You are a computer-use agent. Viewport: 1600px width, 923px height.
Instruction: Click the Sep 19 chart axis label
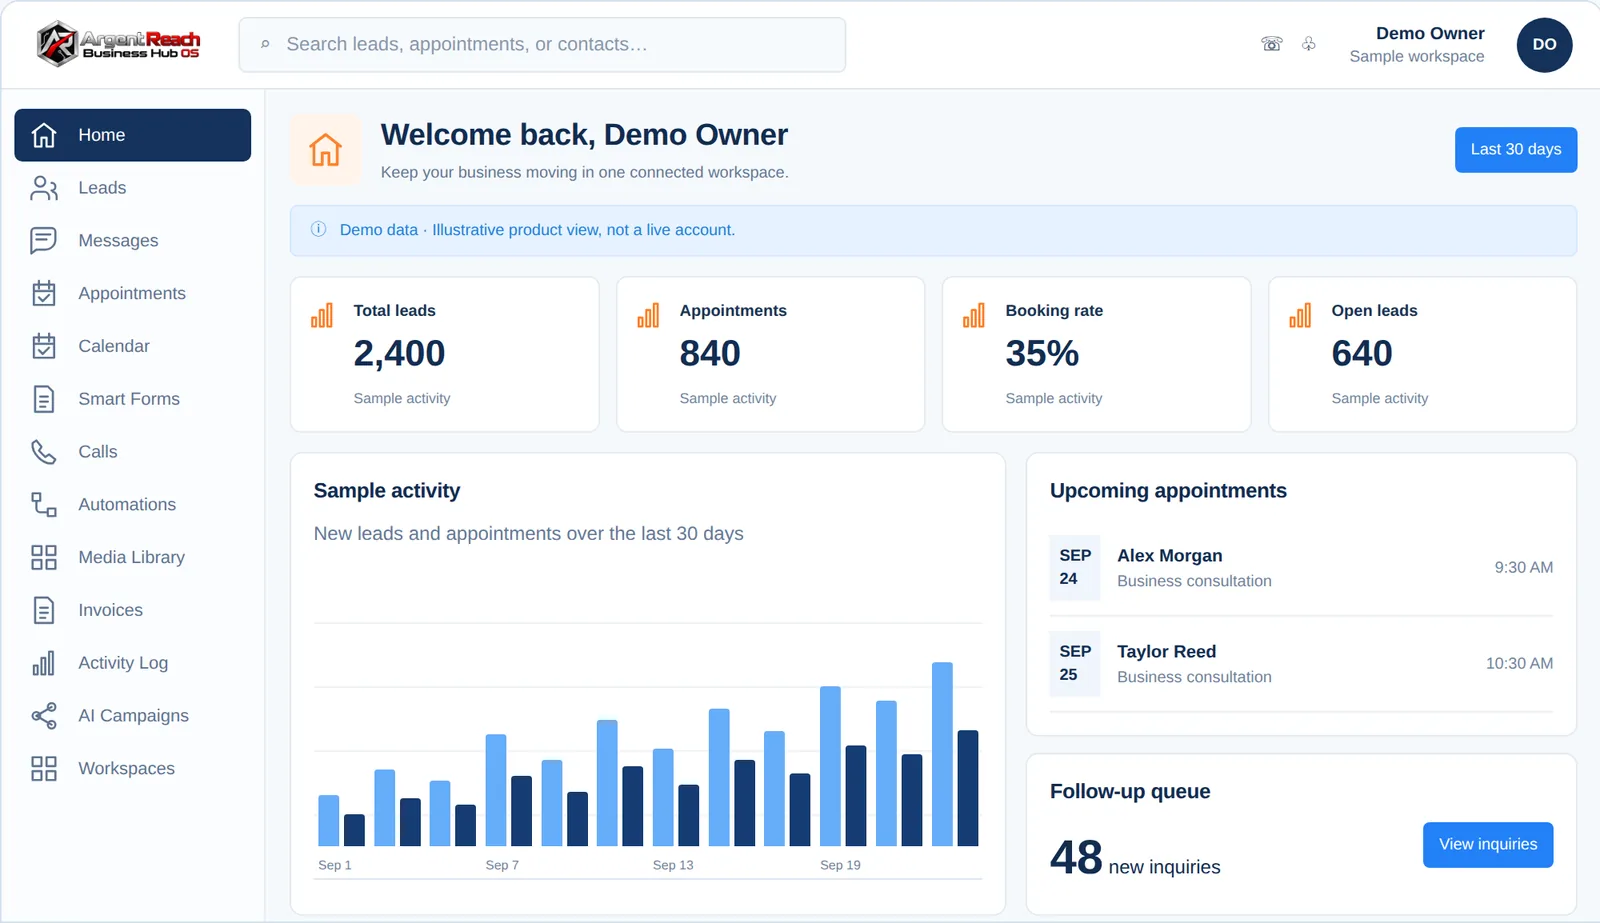(840, 865)
